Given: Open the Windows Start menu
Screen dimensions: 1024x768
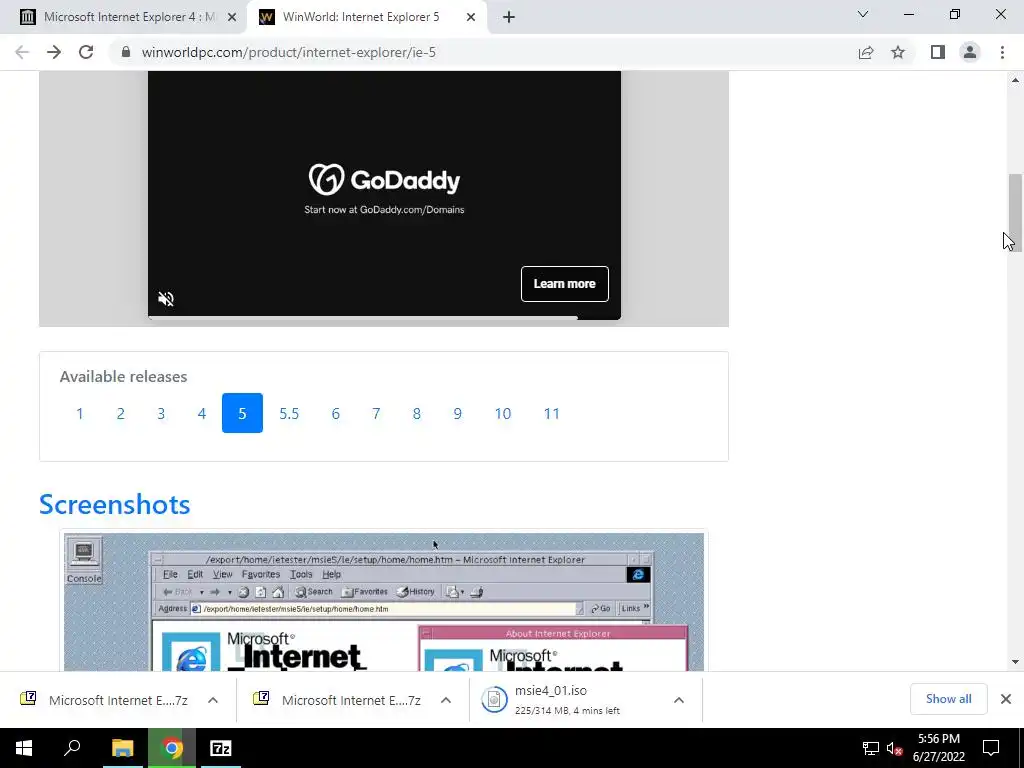Looking at the screenshot, I should (24, 748).
